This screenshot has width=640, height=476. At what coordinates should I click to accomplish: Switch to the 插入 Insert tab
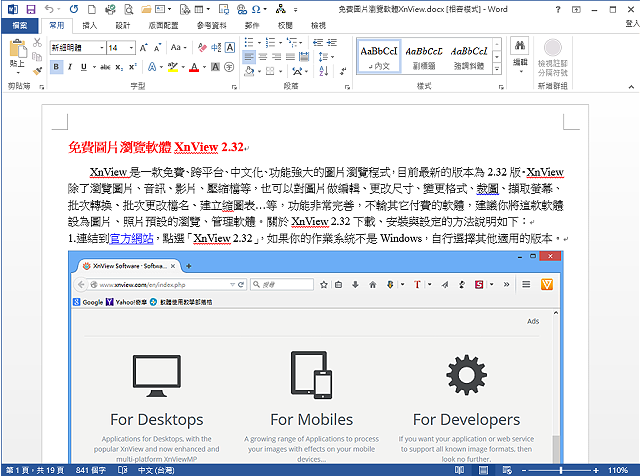[x=89, y=25]
